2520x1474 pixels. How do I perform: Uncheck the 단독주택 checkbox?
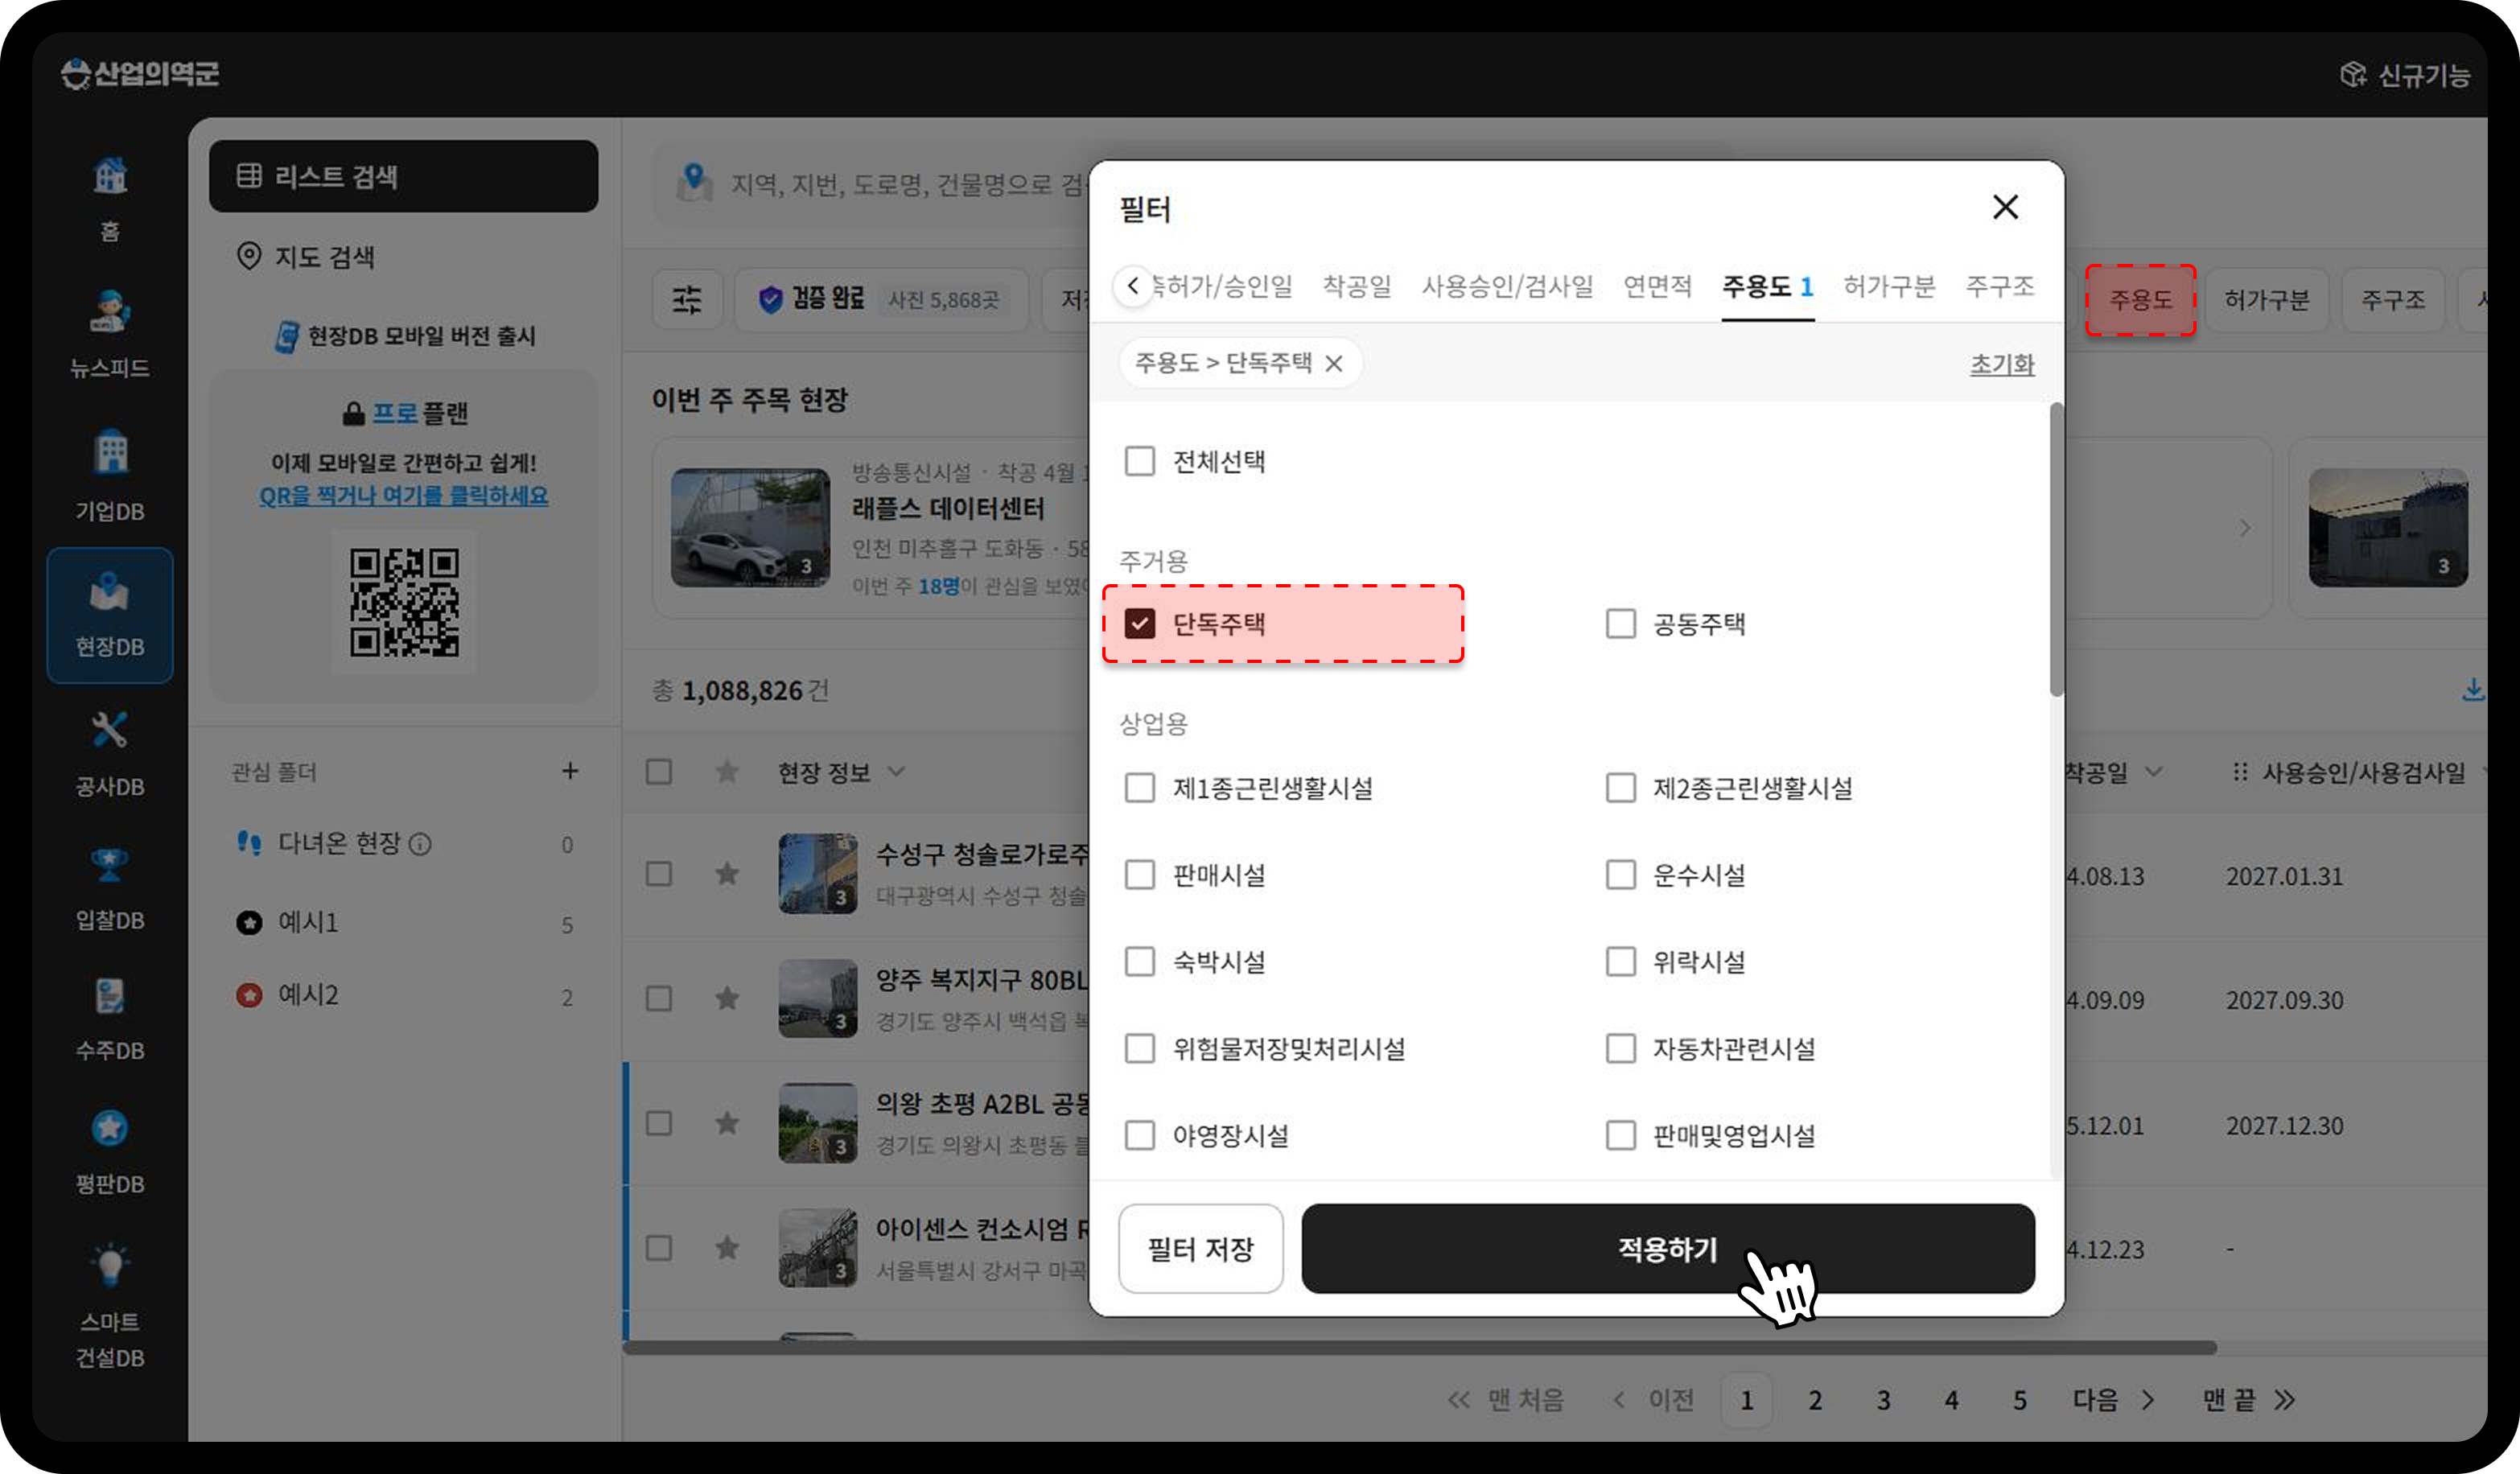[1140, 624]
